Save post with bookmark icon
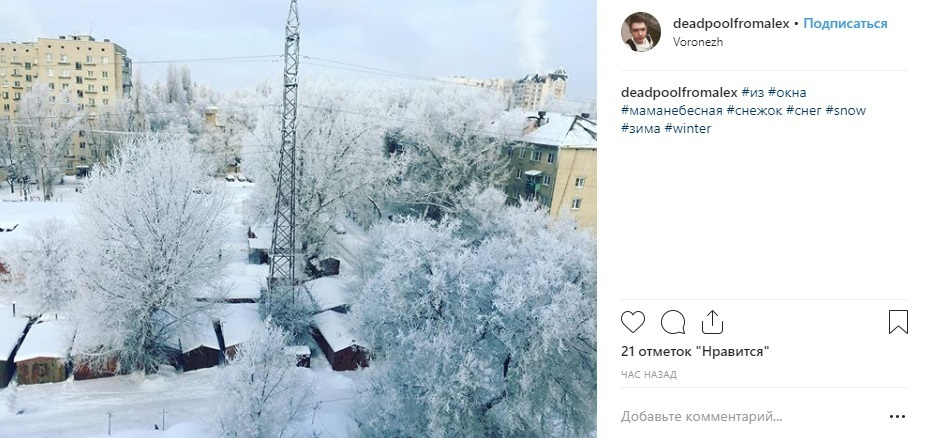 pyautogui.click(x=898, y=322)
